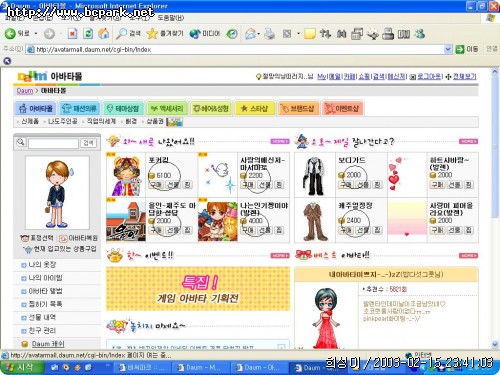Viewport: 500px width, 375px height.
Task: Click the address bar URL field
Action: (235, 49)
